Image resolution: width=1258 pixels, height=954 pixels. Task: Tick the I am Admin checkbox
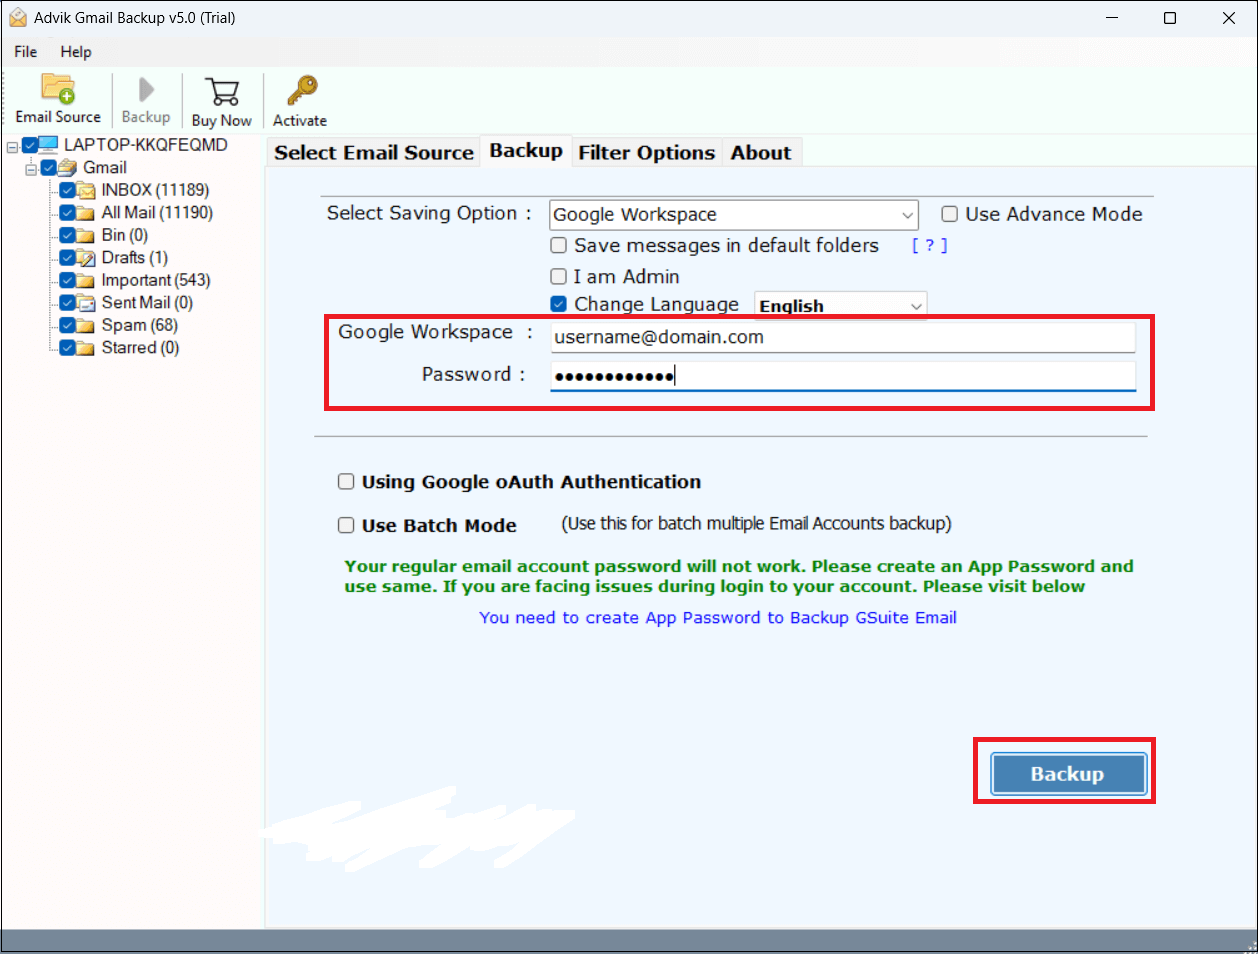point(559,276)
